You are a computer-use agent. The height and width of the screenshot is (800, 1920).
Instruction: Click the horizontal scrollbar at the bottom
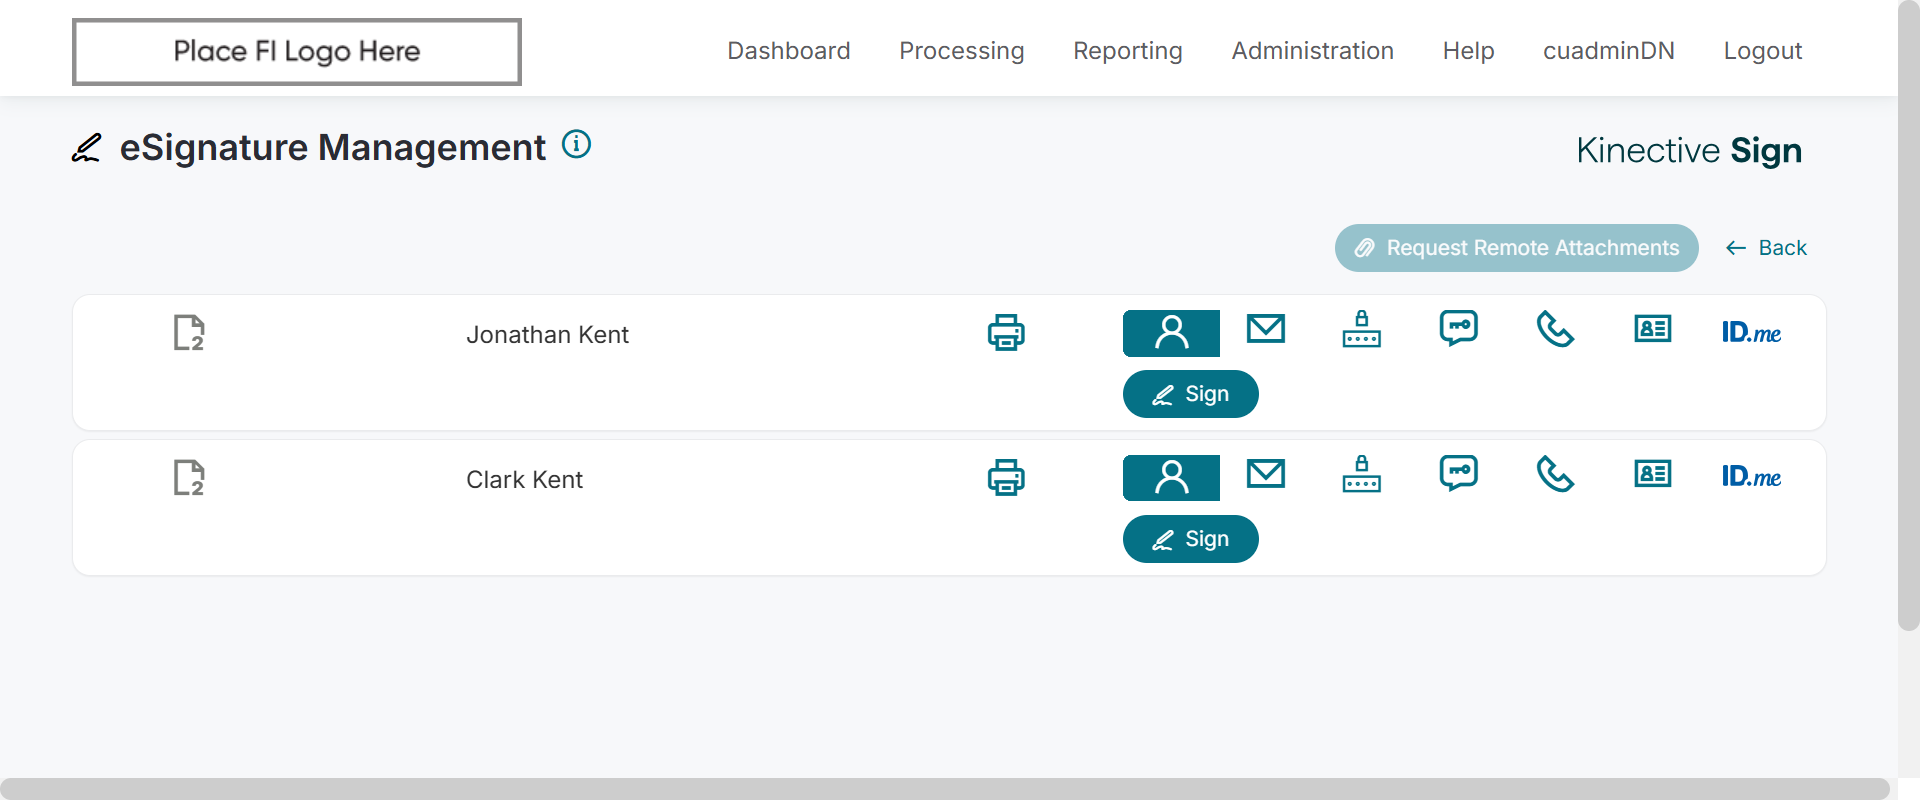(944, 788)
